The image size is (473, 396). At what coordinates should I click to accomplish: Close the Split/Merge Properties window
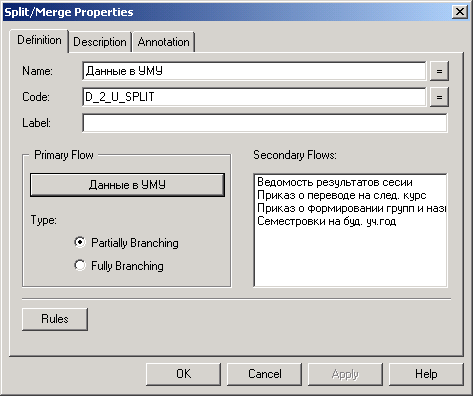click(x=460, y=12)
